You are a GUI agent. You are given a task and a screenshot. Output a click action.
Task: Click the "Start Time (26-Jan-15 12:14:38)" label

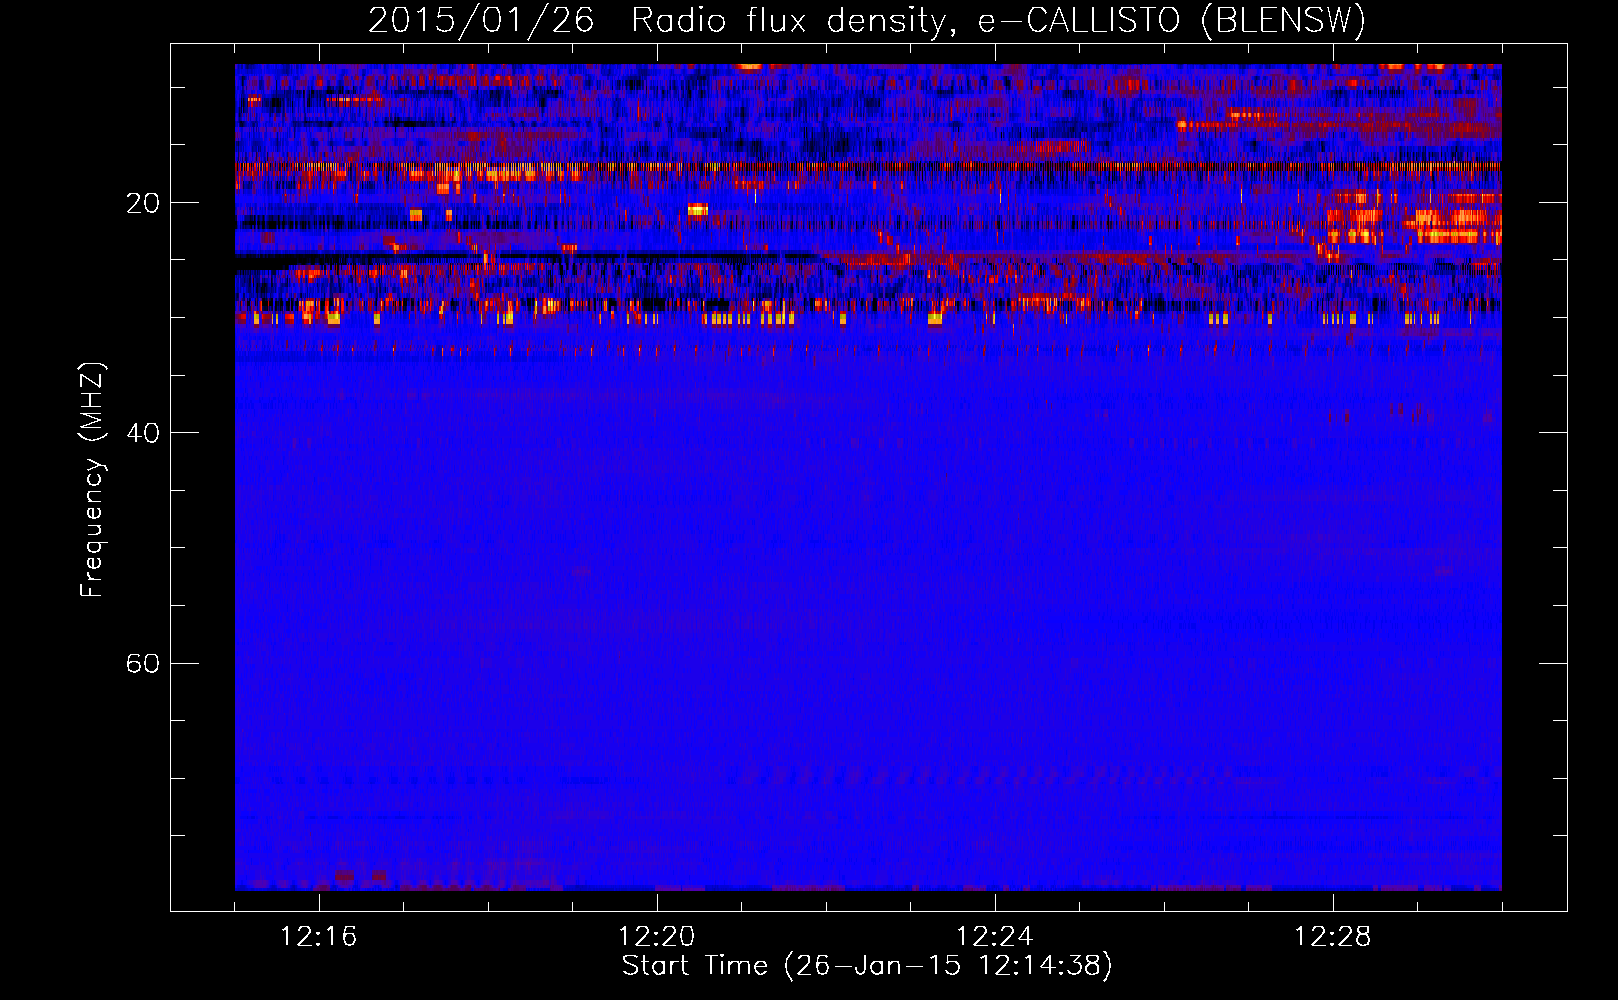(867, 966)
